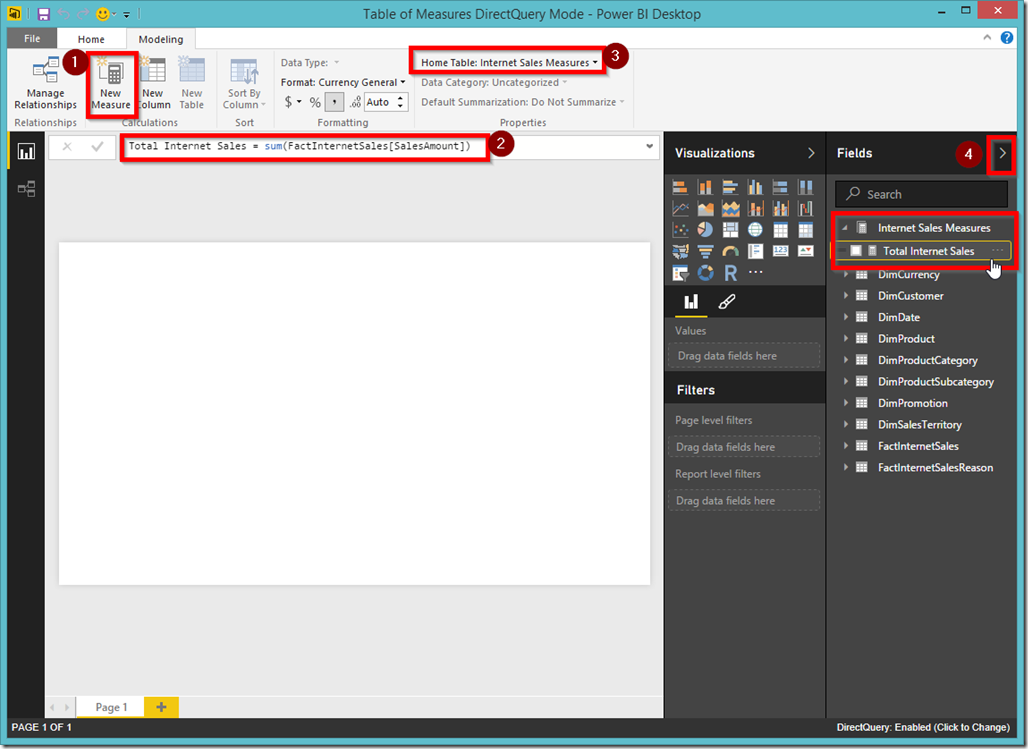Switch to Report view in left sidebar
Viewport: 1028px width, 749px height.
(26, 152)
